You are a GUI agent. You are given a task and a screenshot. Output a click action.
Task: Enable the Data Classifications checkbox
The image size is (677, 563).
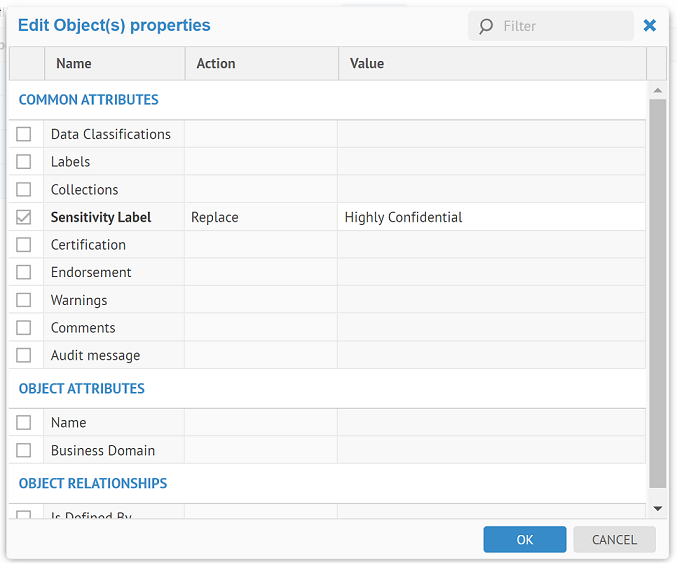[24, 134]
